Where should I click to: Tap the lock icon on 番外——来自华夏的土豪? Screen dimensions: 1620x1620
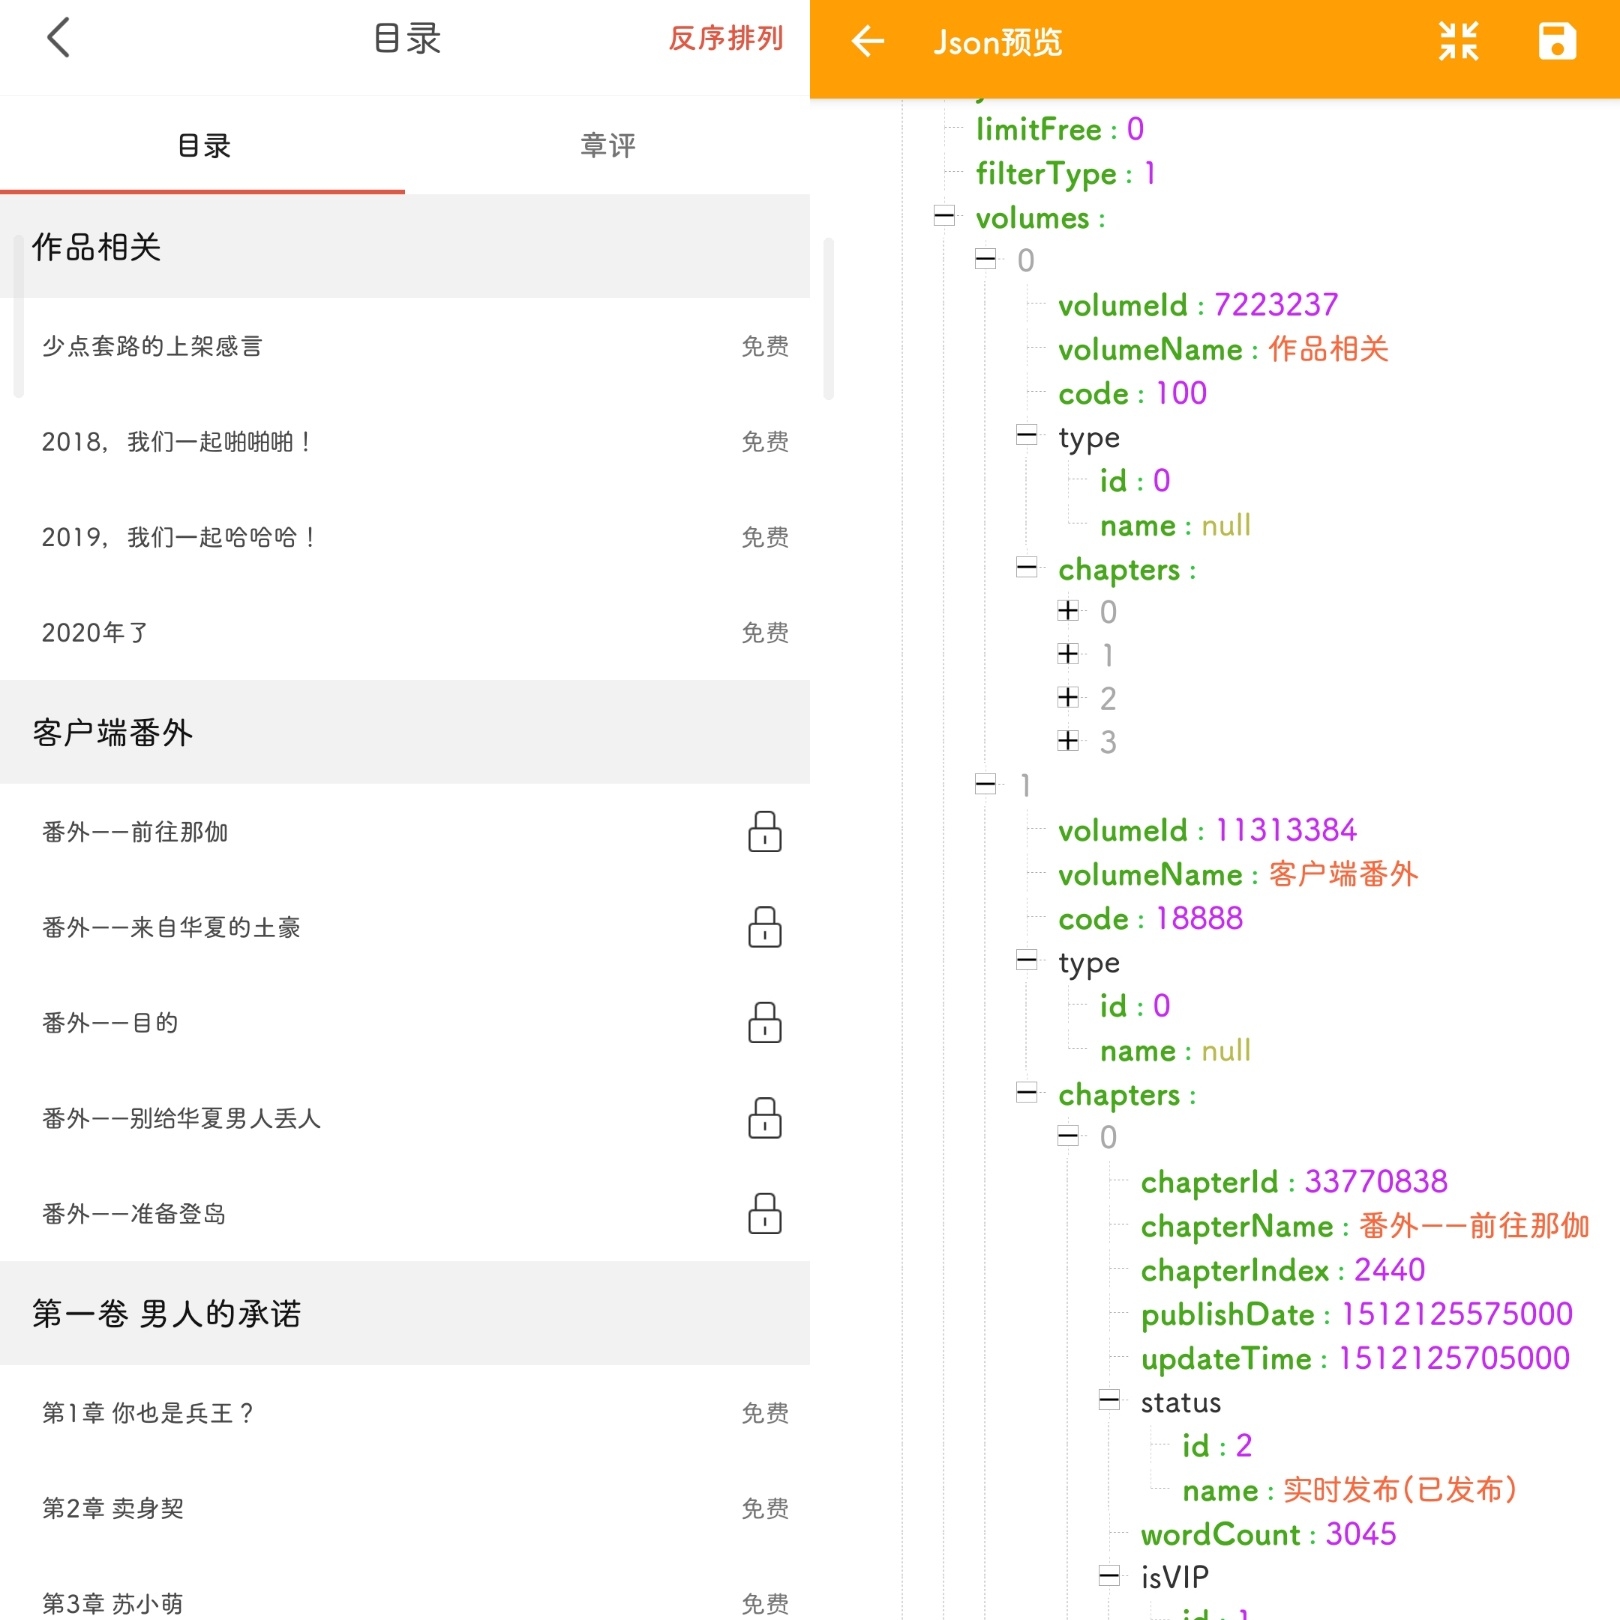pyautogui.click(x=763, y=928)
